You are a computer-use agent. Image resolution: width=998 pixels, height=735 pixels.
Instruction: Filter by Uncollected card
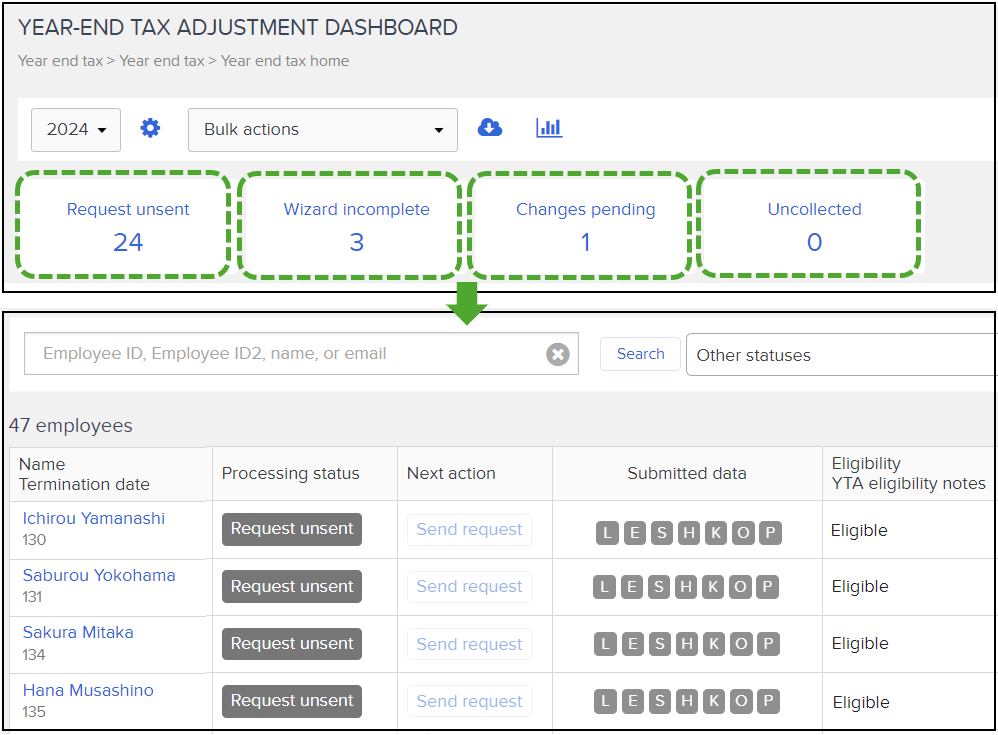click(x=810, y=223)
